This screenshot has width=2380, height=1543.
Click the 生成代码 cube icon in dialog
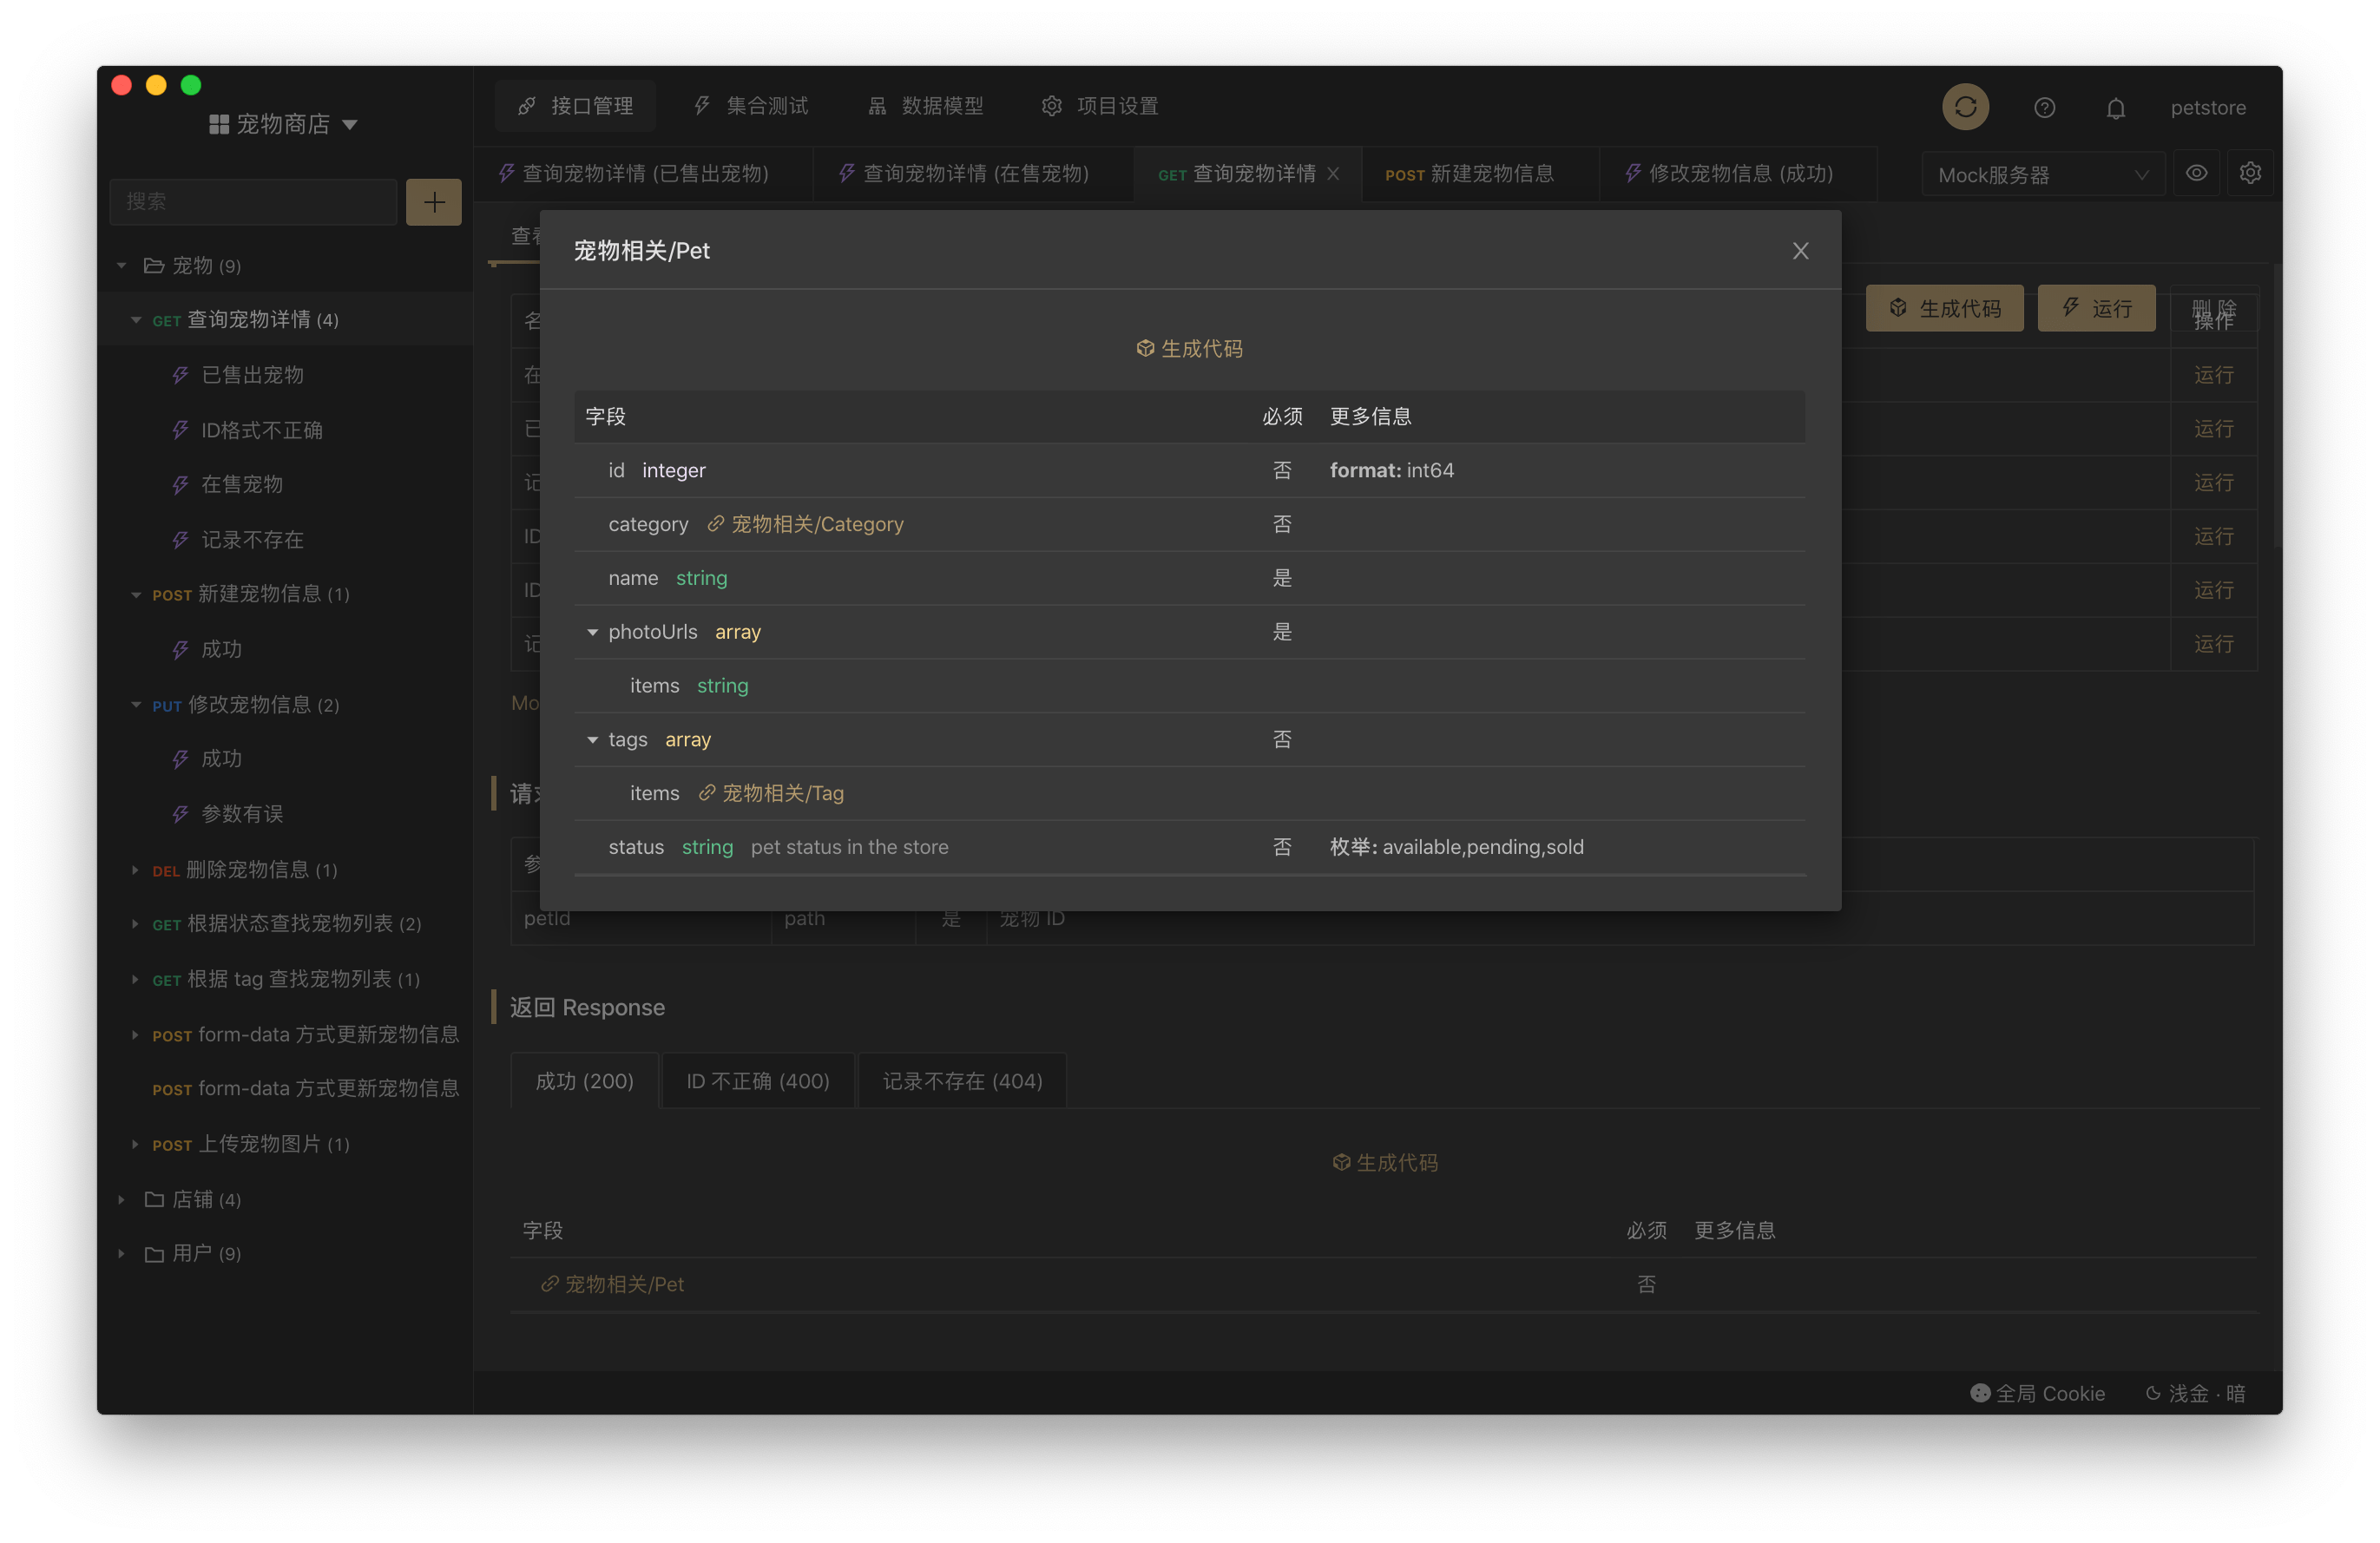click(1144, 348)
